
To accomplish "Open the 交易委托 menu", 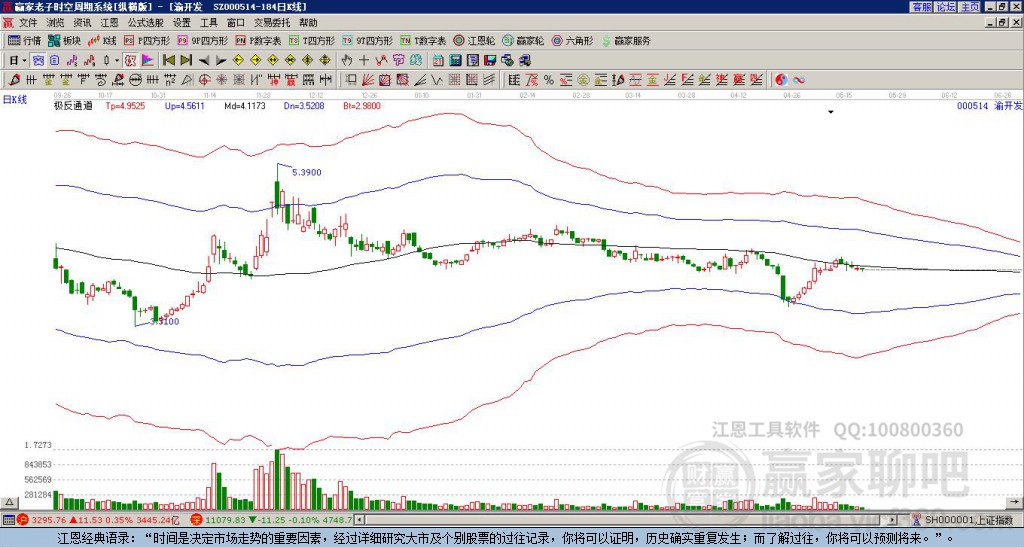I will (x=272, y=23).
